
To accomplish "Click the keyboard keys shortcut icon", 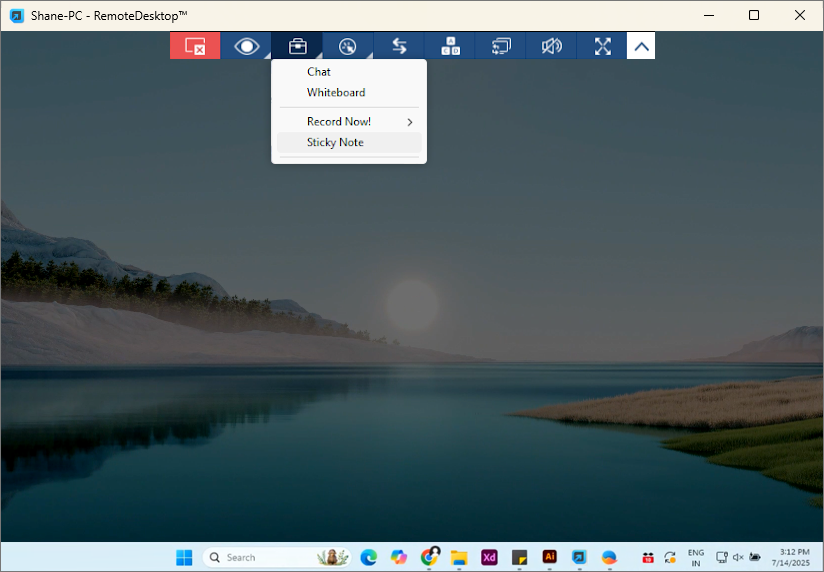I will coord(450,46).
